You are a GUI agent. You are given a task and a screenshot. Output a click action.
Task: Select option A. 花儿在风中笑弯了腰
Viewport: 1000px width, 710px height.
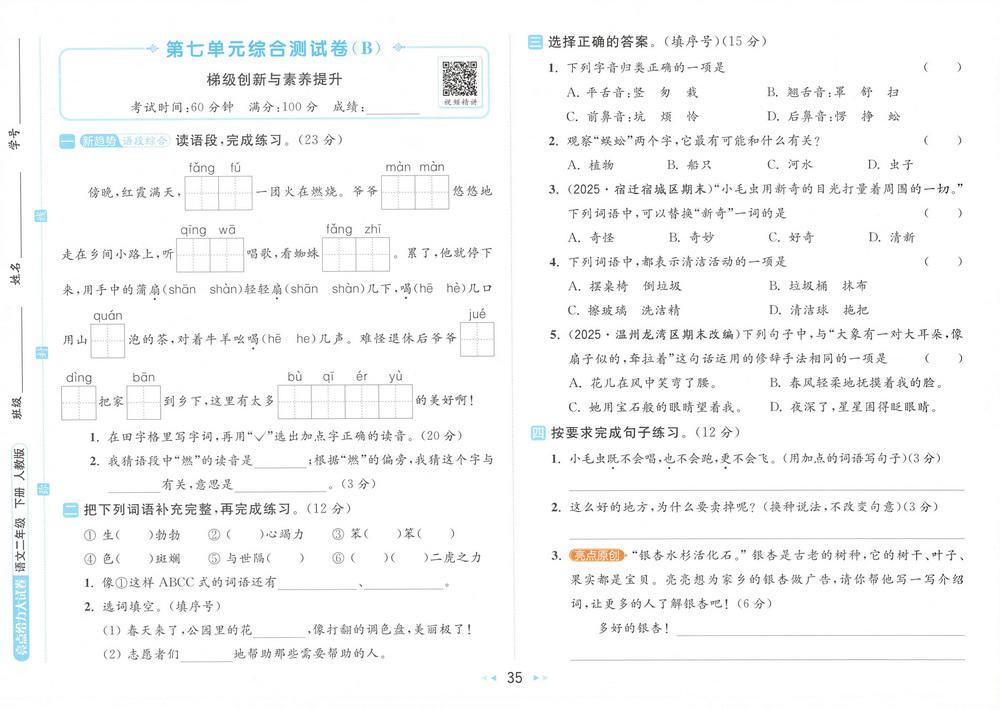pos(643,383)
